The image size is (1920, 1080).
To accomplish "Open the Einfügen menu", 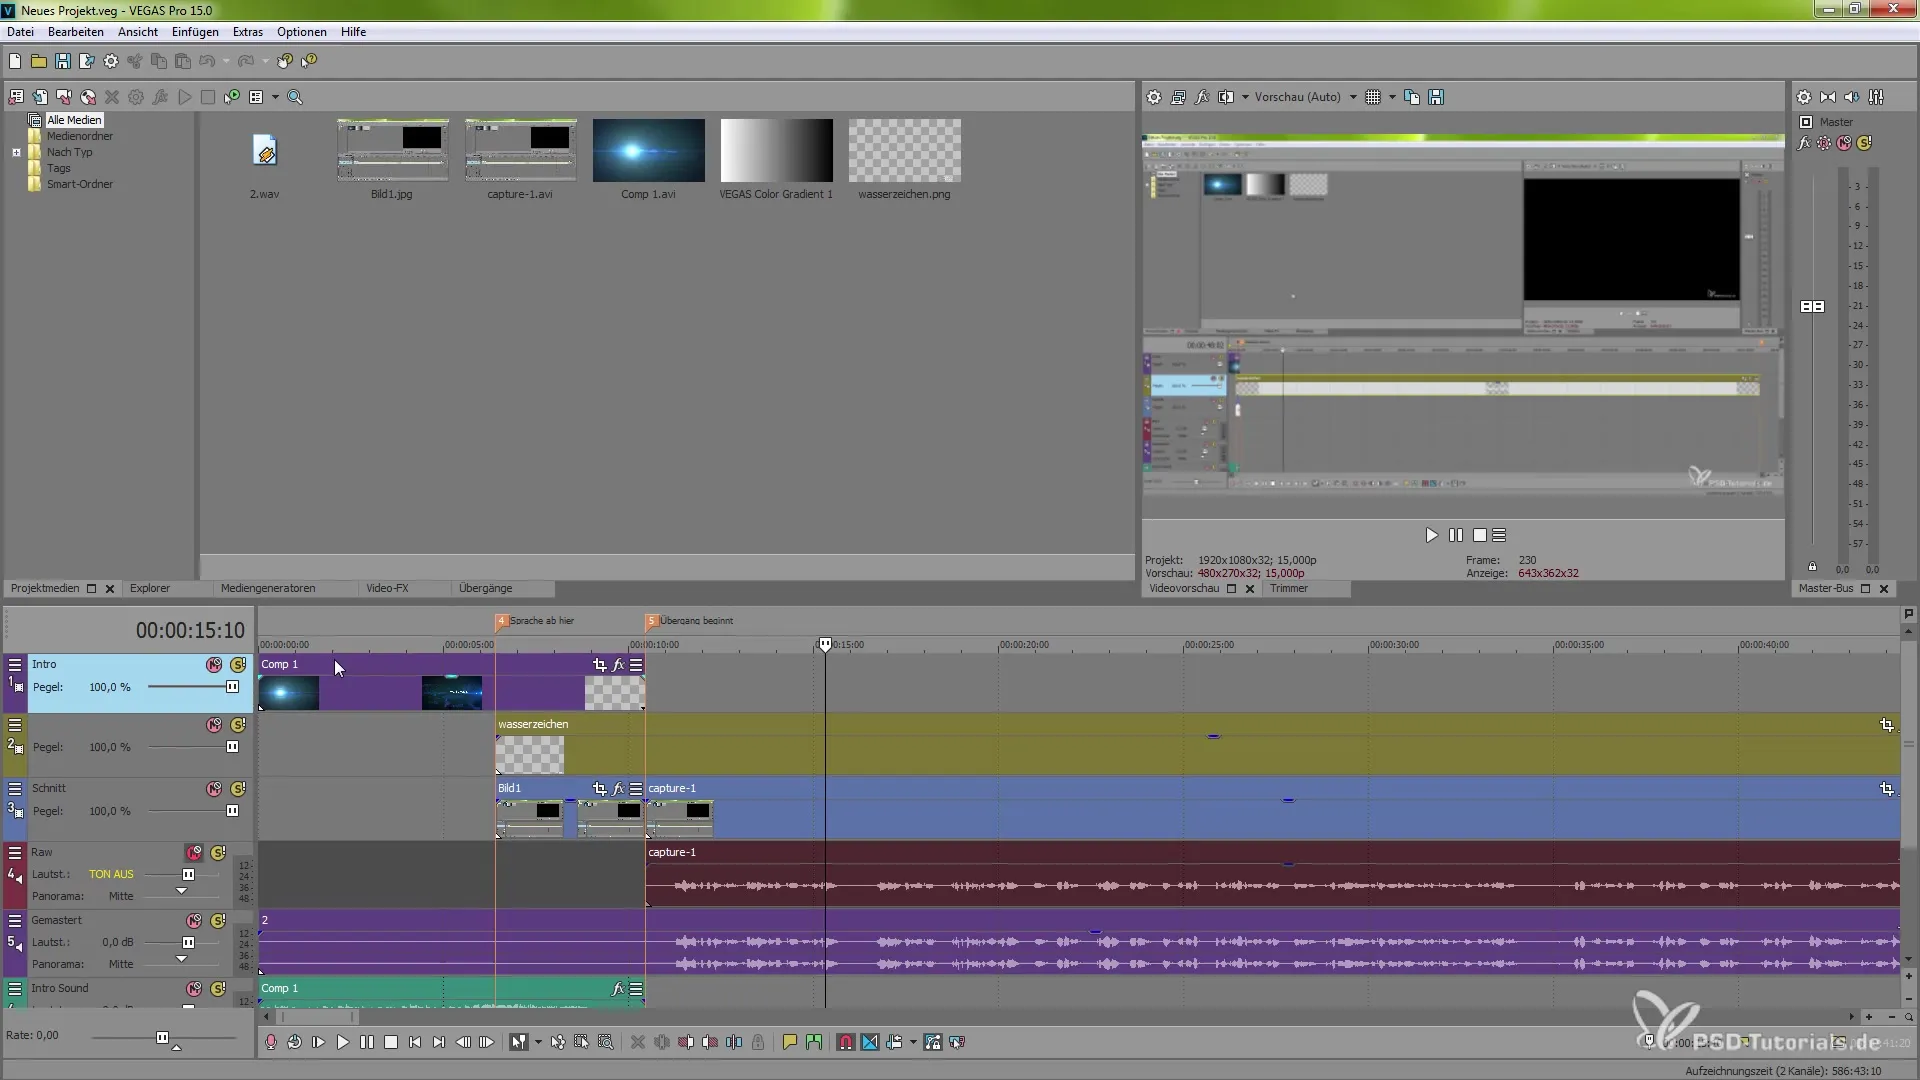I will pyautogui.click(x=195, y=32).
